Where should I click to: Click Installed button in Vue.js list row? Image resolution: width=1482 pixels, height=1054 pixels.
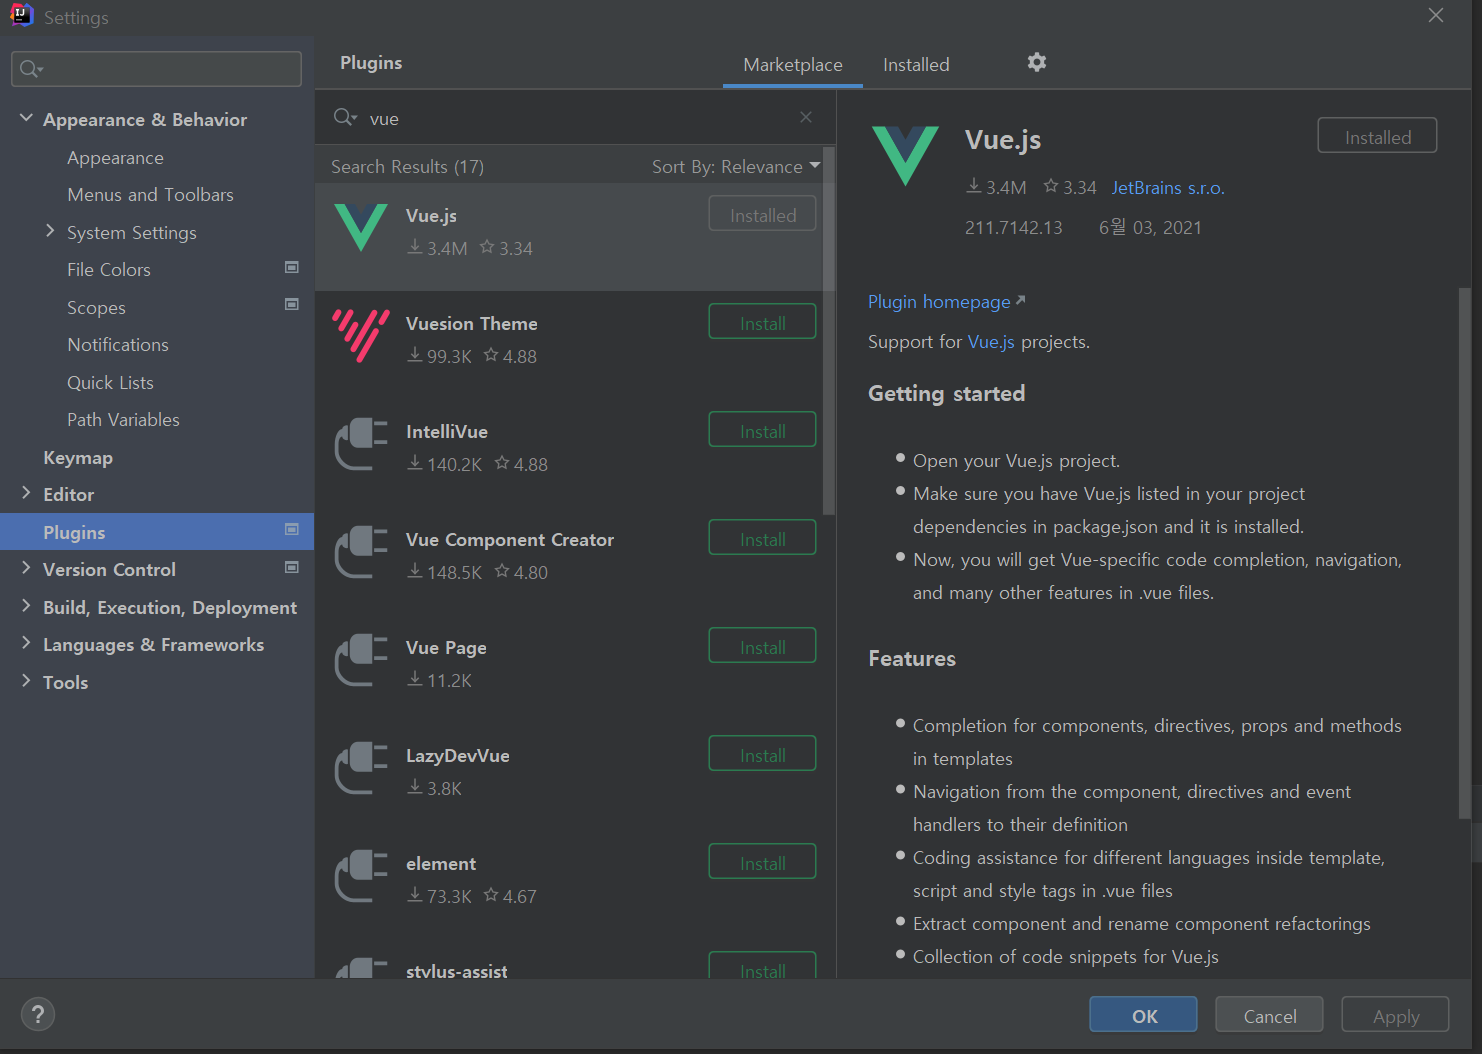pos(762,214)
